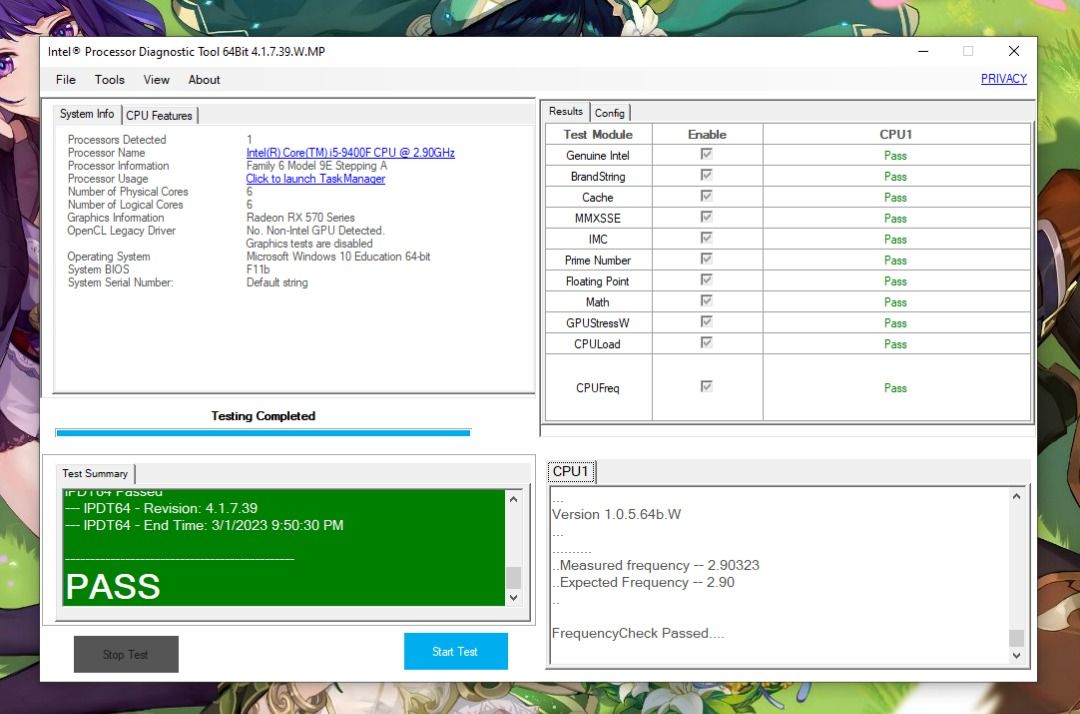Click the FrequencyCheck Passed line
This screenshot has height=714, width=1080.
638,633
